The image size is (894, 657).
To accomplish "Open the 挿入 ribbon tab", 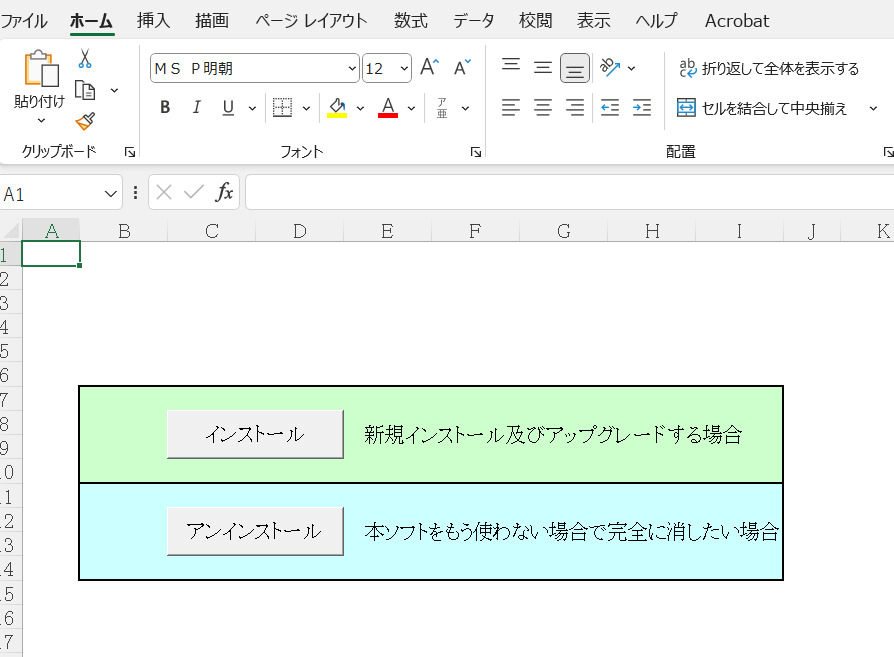I will pos(153,20).
